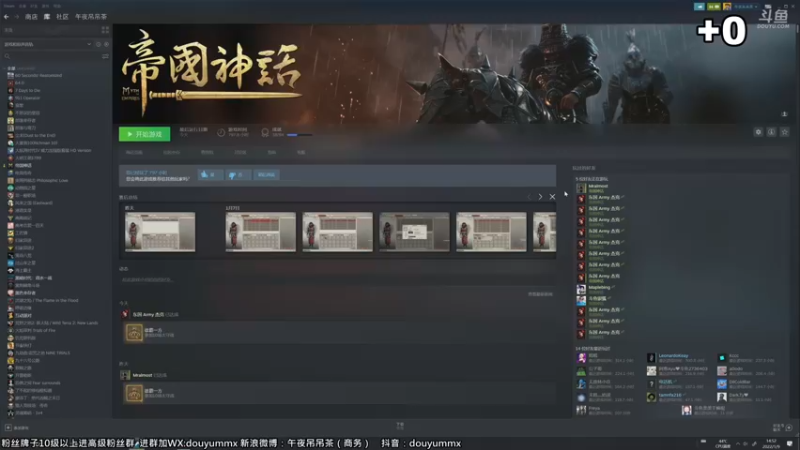Add game to favorites star icon
Viewport: 800px width, 450px height.
785,132
